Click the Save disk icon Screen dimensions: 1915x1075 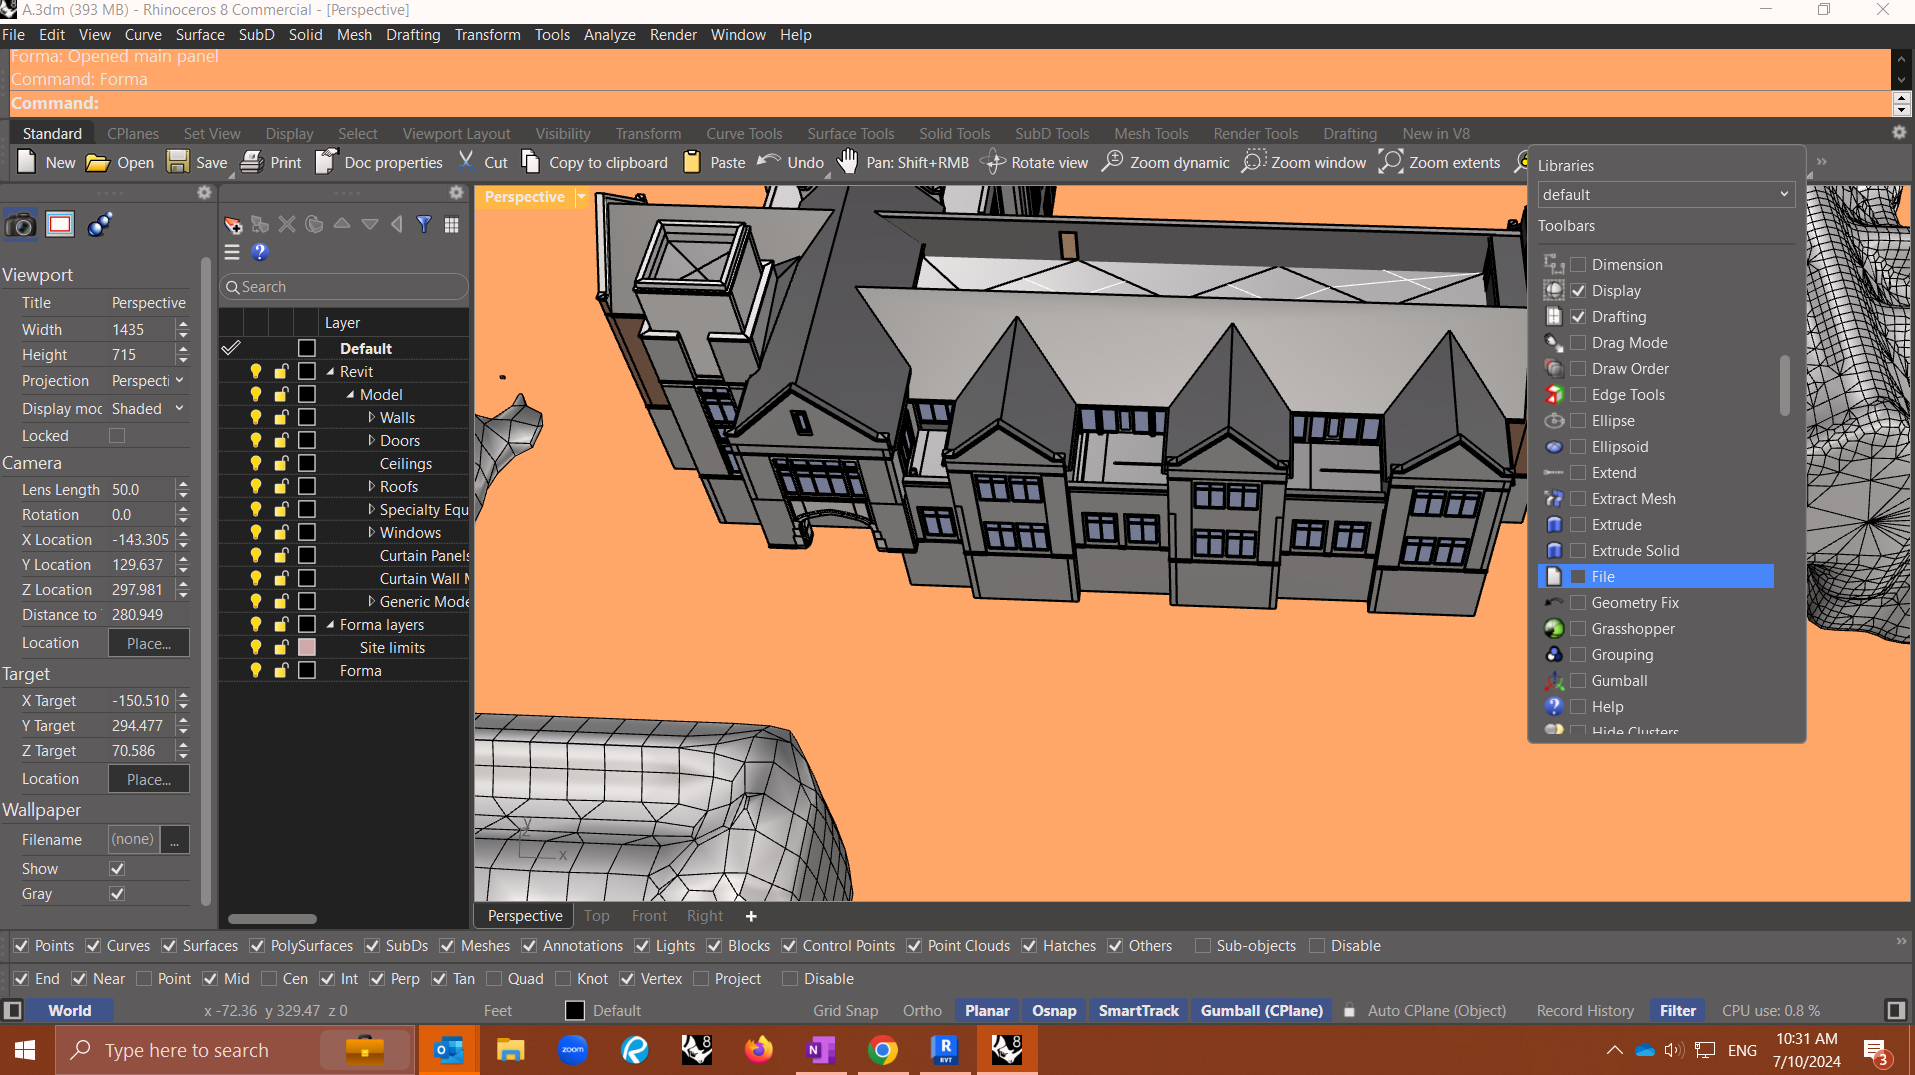pos(178,162)
